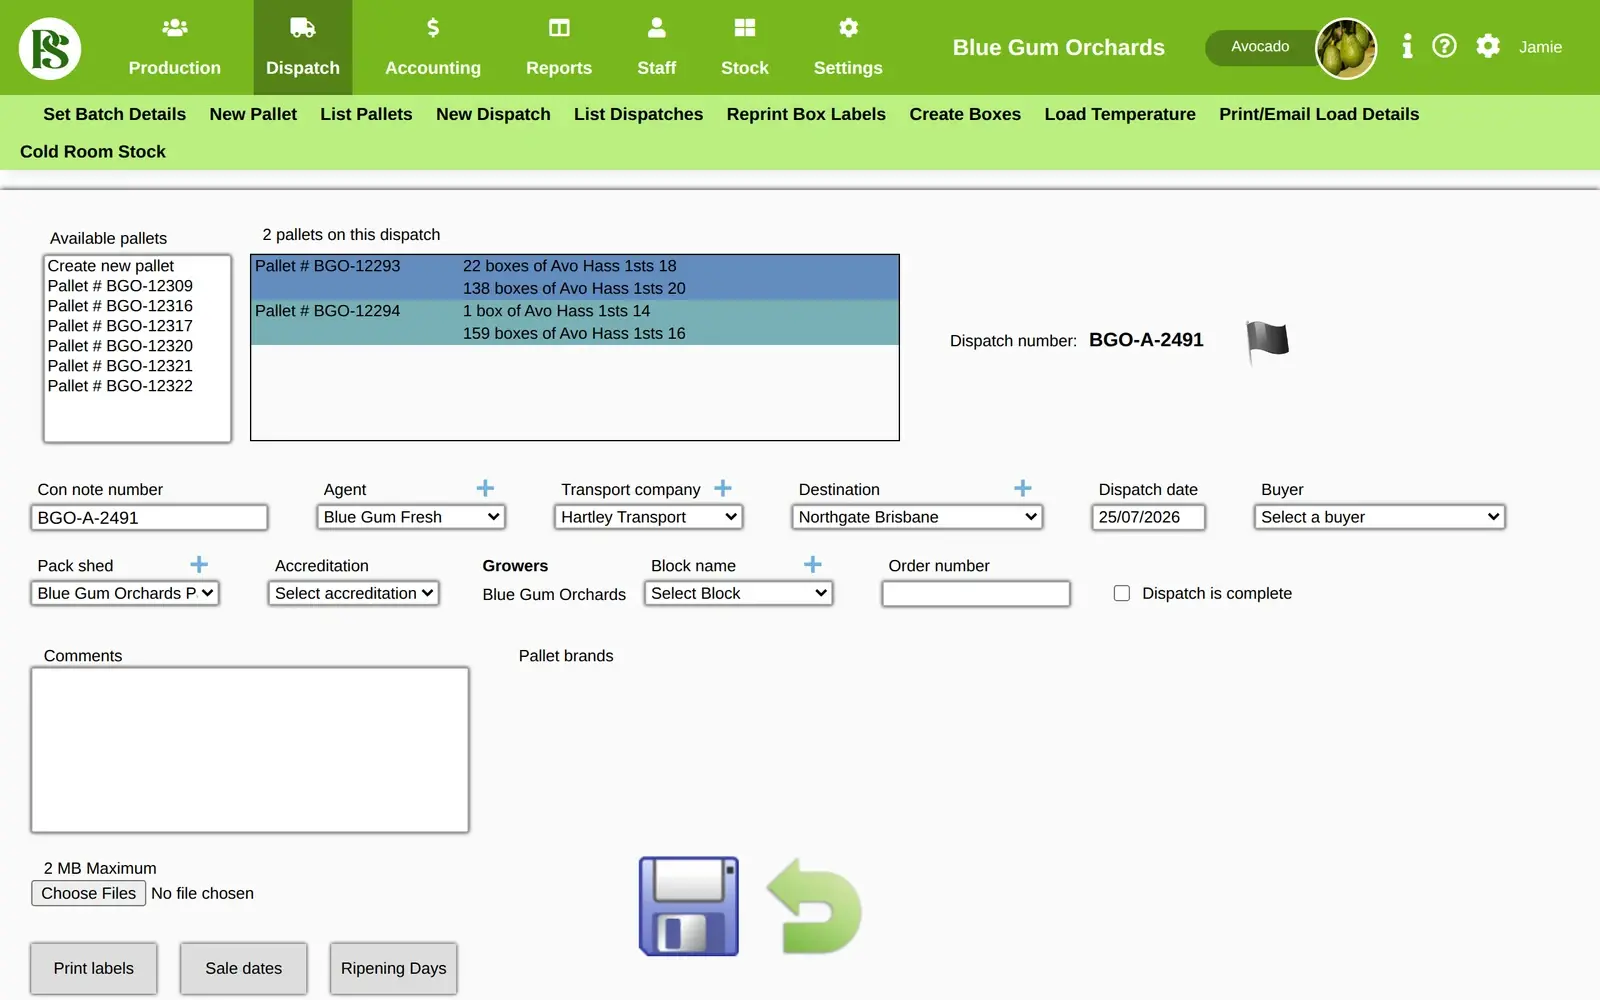Image resolution: width=1600 pixels, height=1000 pixels.
Task: Open the Select Block dropdown
Action: [x=738, y=593]
